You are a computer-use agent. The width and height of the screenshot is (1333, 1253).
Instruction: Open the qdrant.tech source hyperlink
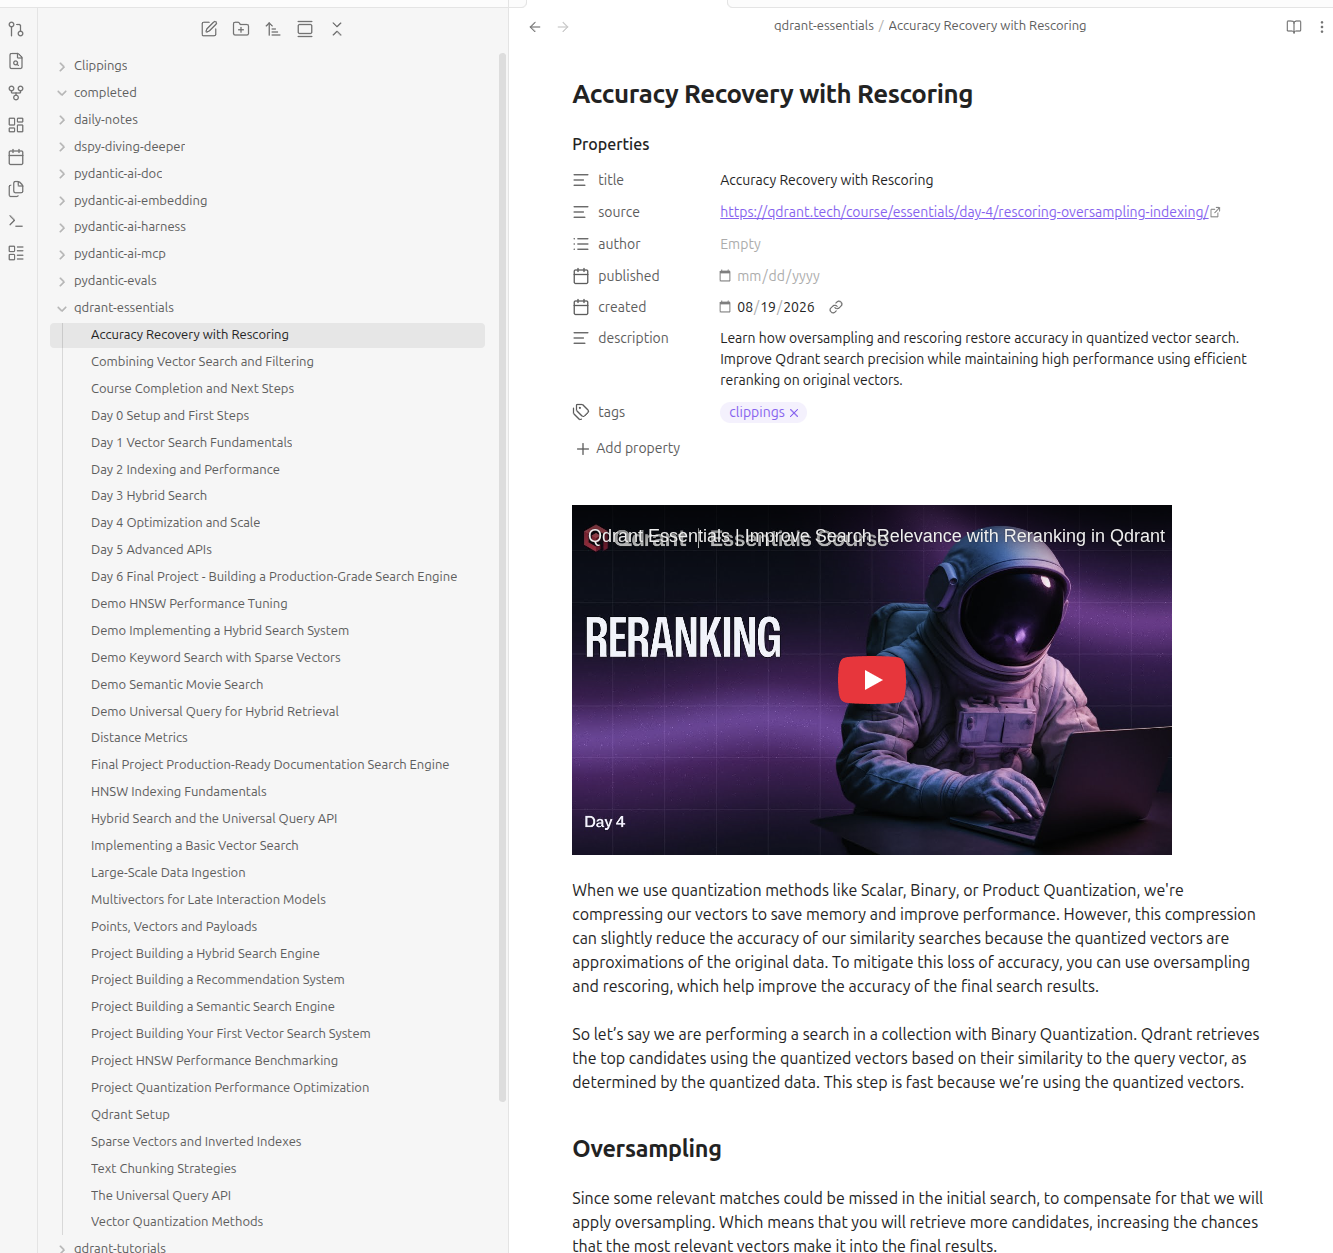pos(964,212)
